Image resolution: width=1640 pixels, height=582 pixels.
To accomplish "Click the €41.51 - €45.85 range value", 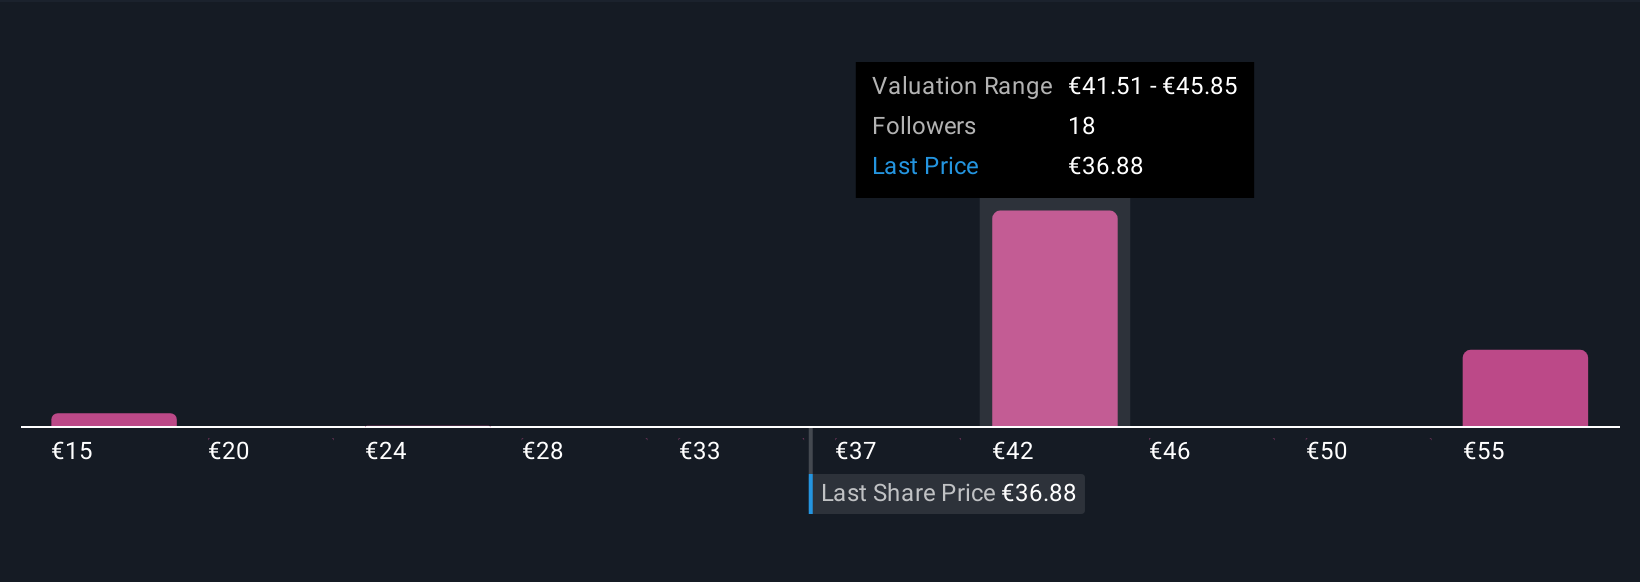I will tap(1153, 86).
